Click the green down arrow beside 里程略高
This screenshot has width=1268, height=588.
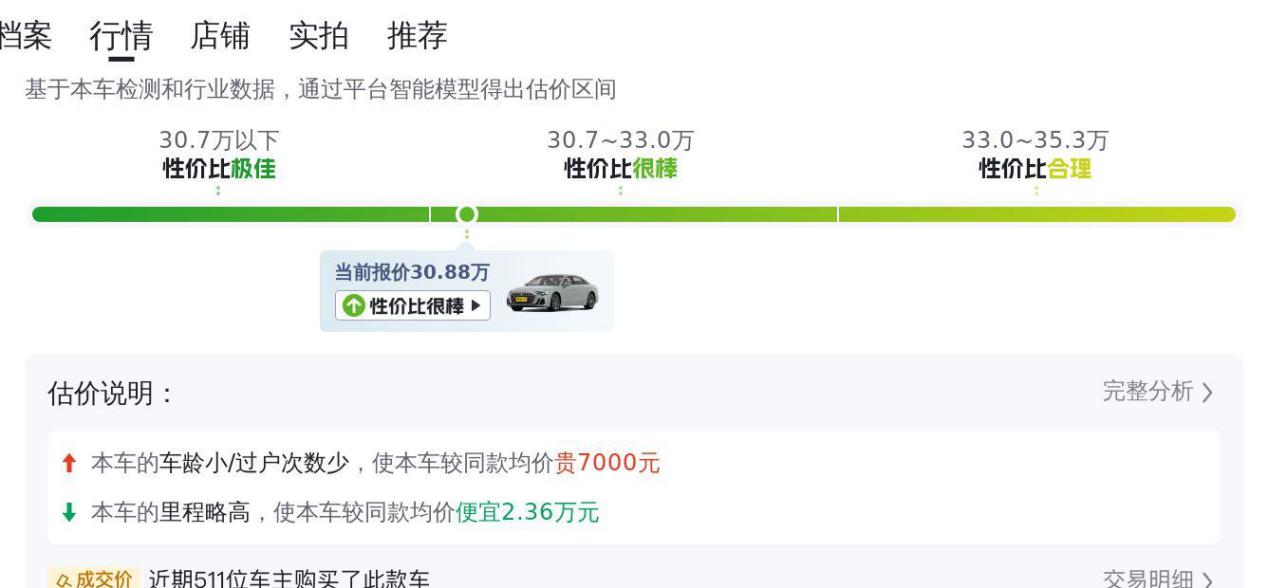[x=68, y=514]
